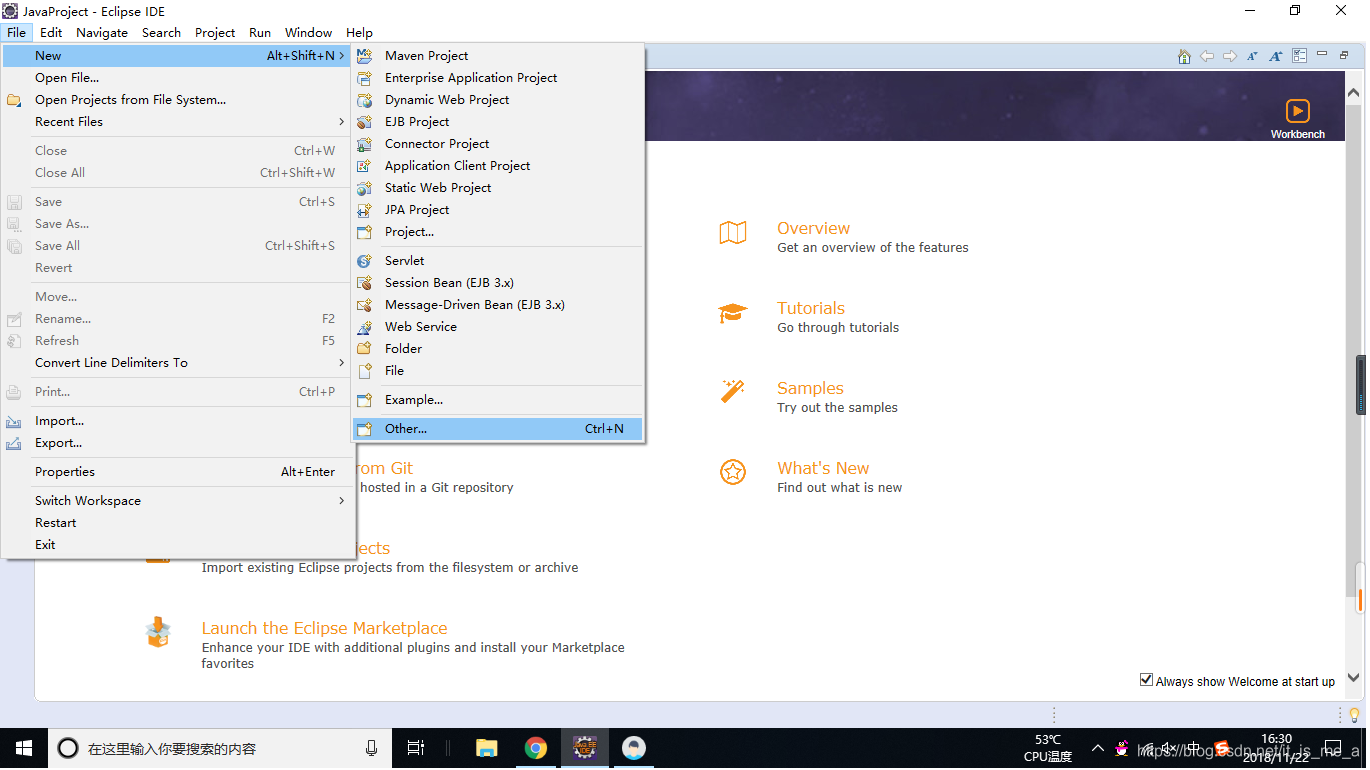Click the What's New star icon
Screen dimensions: 1370x770
pos(733,472)
